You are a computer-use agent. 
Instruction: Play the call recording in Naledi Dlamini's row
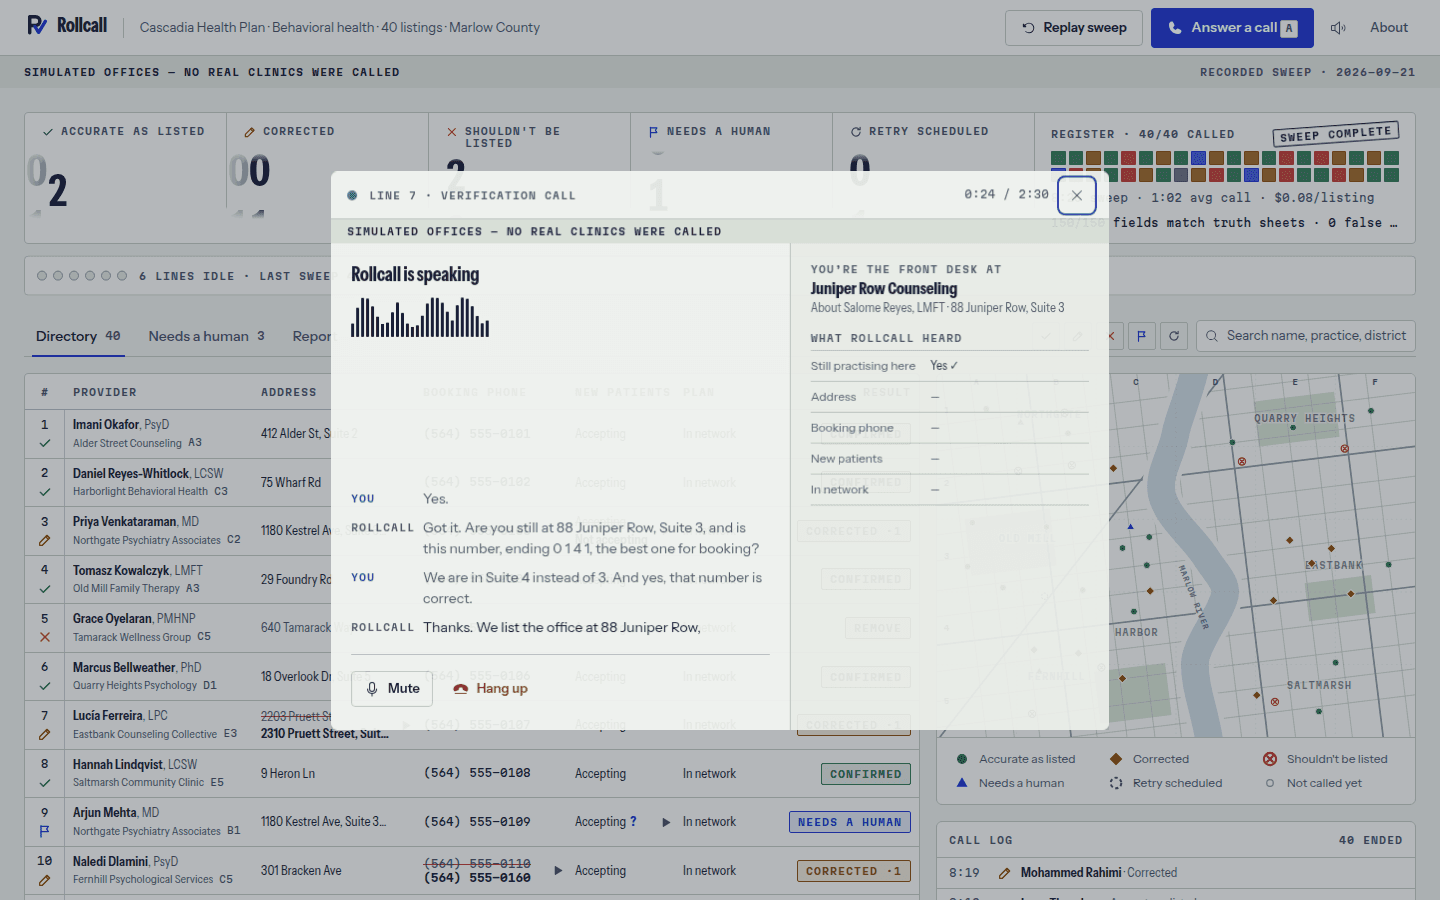pos(558,871)
